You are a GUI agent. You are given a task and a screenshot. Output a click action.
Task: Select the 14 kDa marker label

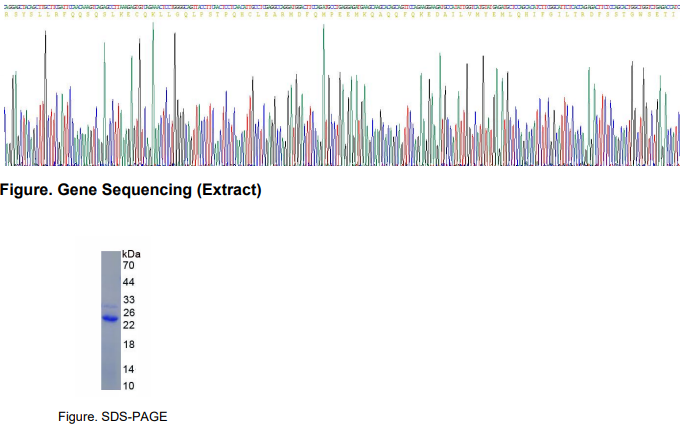coord(128,370)
